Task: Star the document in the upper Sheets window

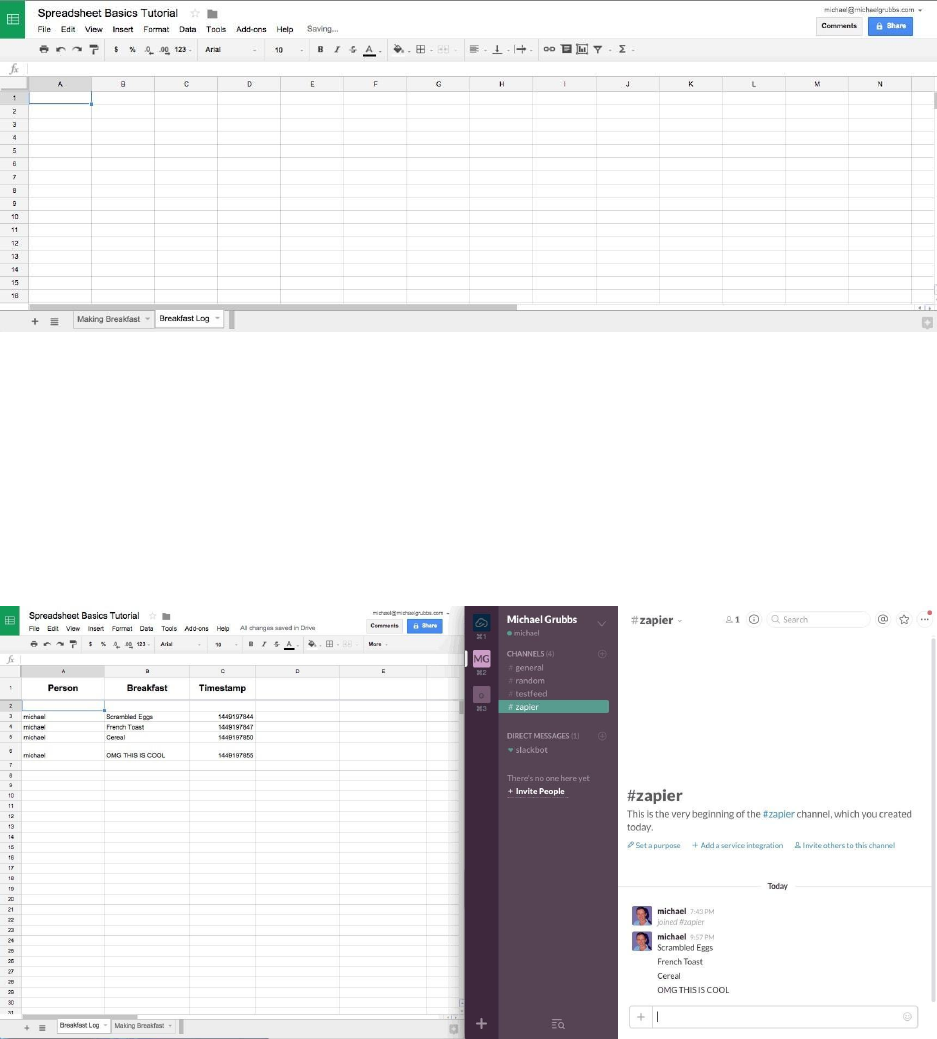Action: (x=195, y=13)
